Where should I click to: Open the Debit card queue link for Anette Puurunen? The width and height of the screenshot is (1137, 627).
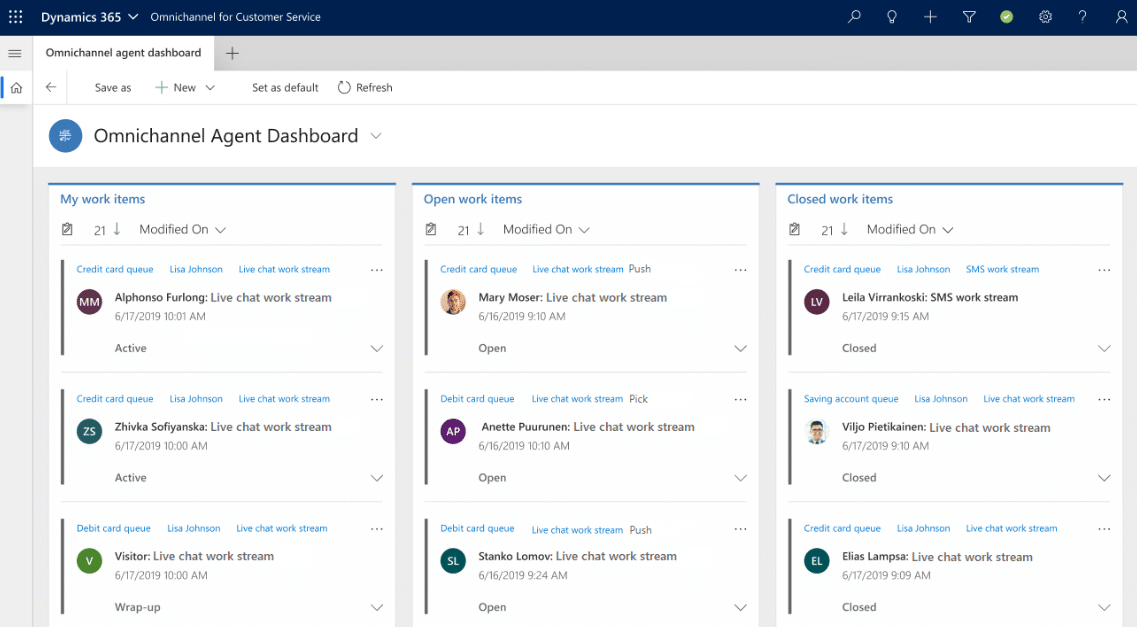click(x=477, y=399)
